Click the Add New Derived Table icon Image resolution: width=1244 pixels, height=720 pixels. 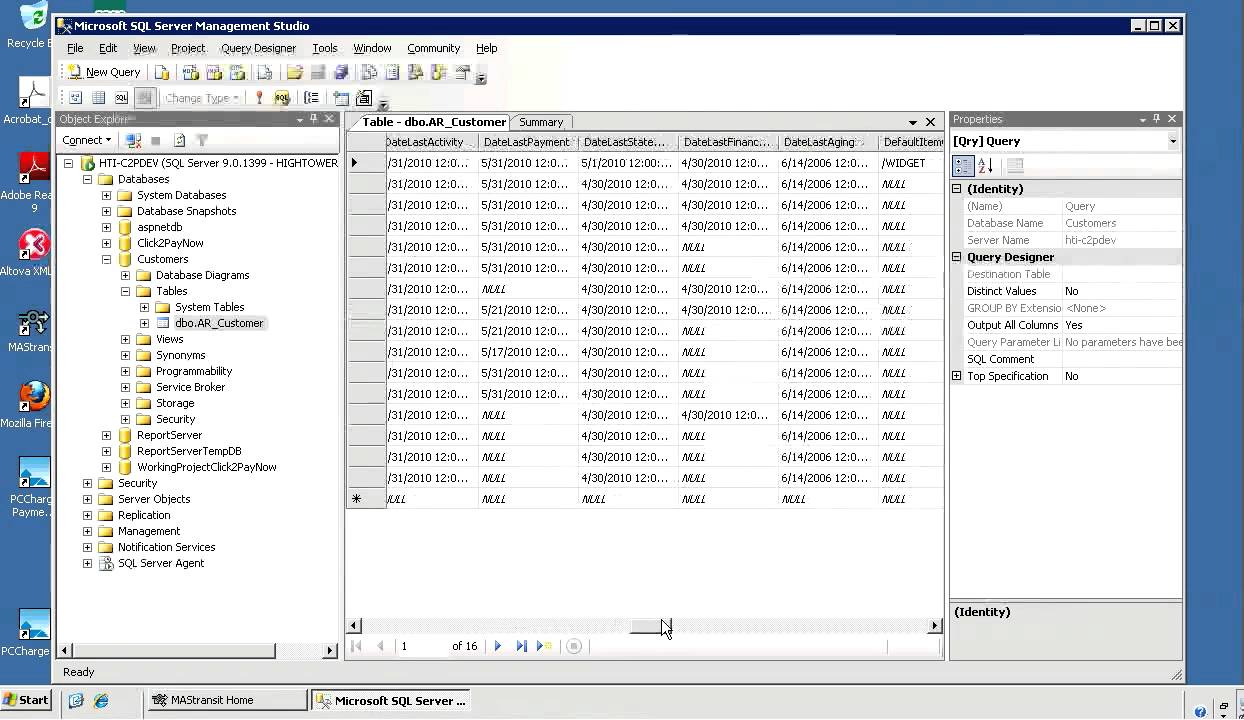coord(364,98)
